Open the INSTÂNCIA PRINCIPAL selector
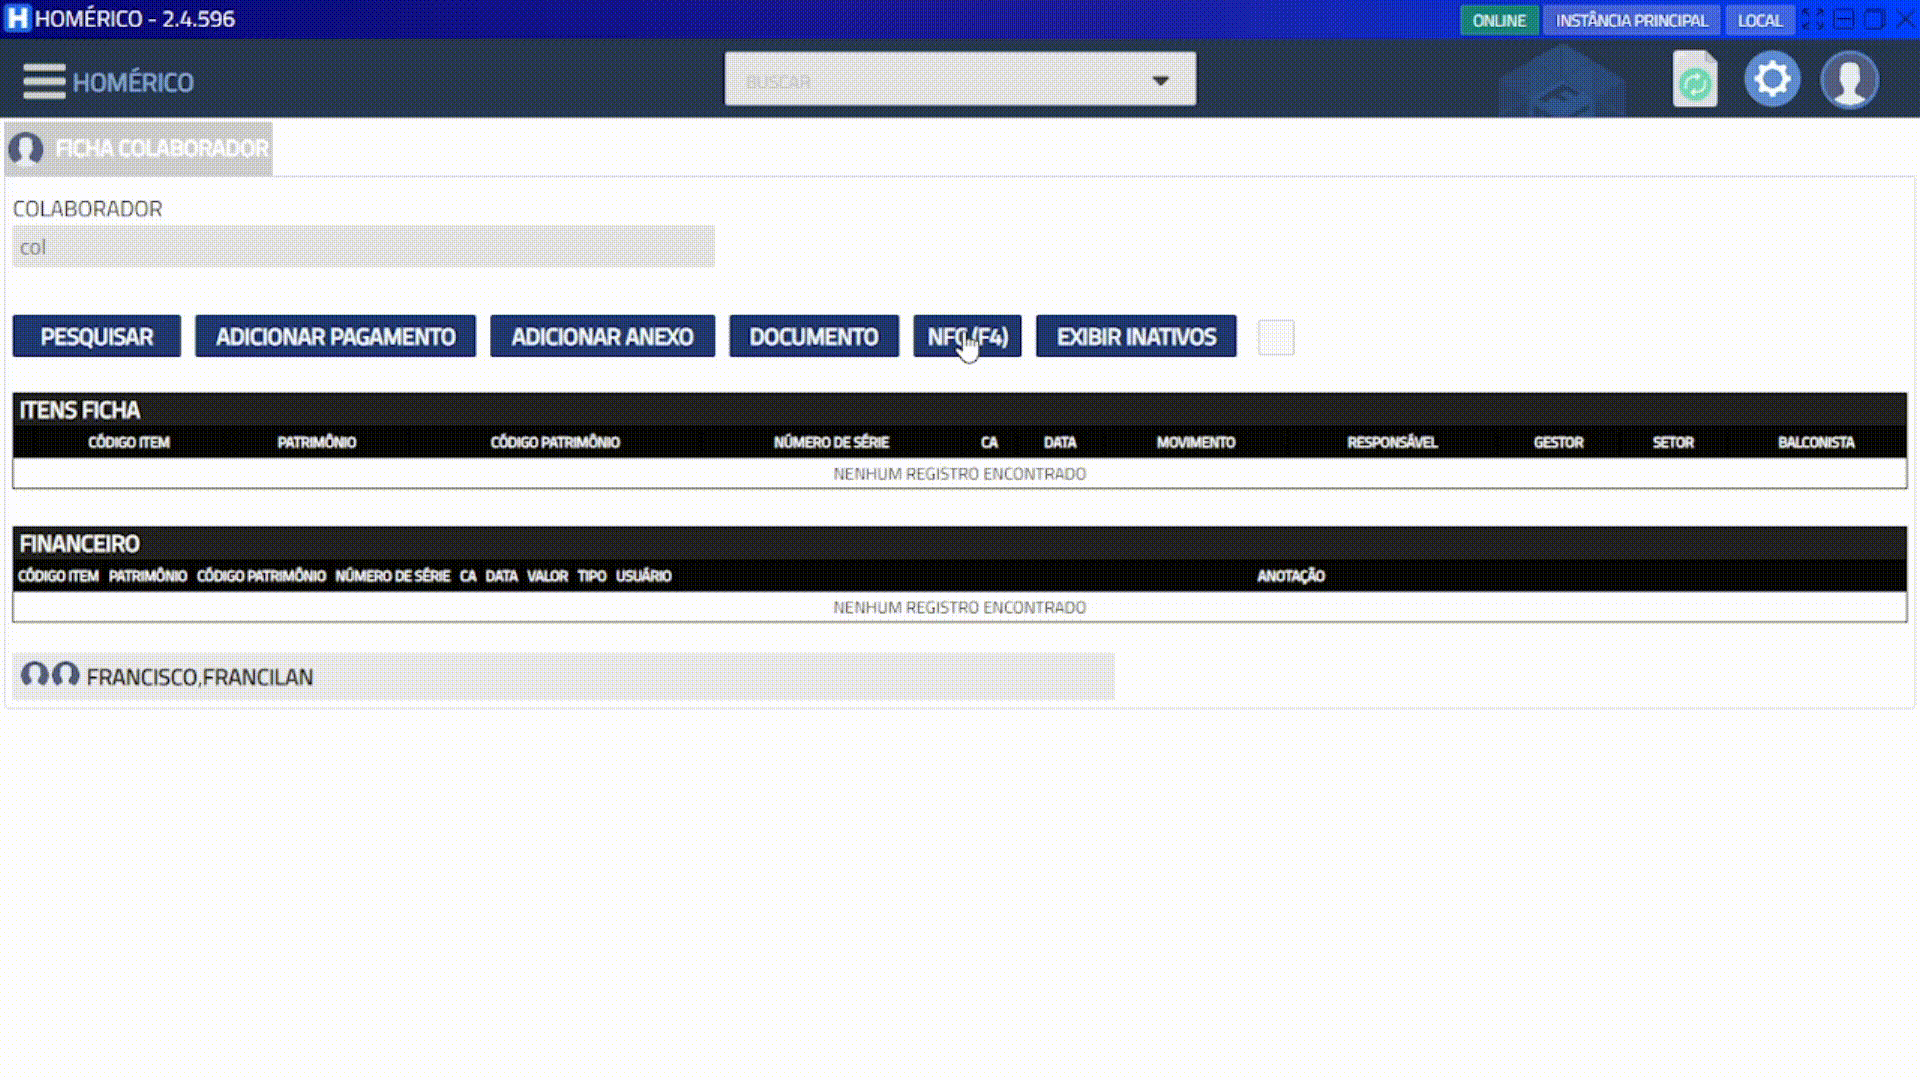1920x1080 pixels. 1631,20
